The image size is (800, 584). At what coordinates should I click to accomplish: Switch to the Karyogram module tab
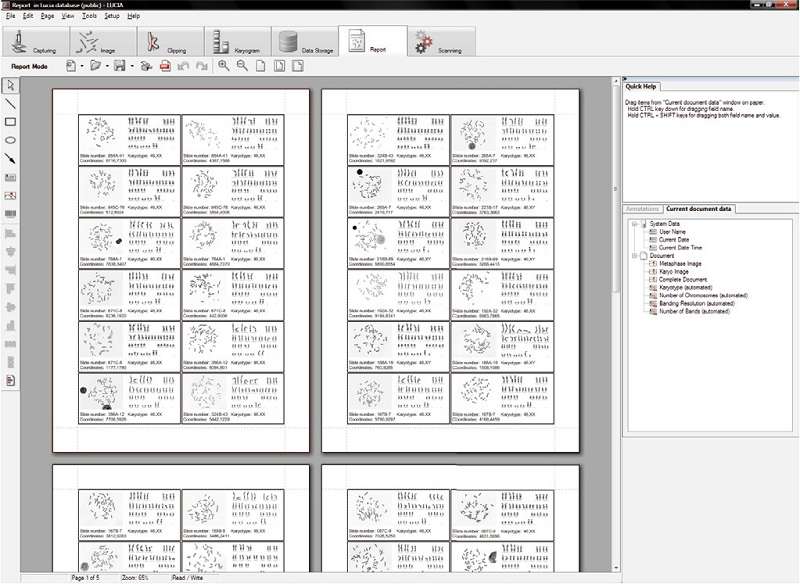coord(238,41)
